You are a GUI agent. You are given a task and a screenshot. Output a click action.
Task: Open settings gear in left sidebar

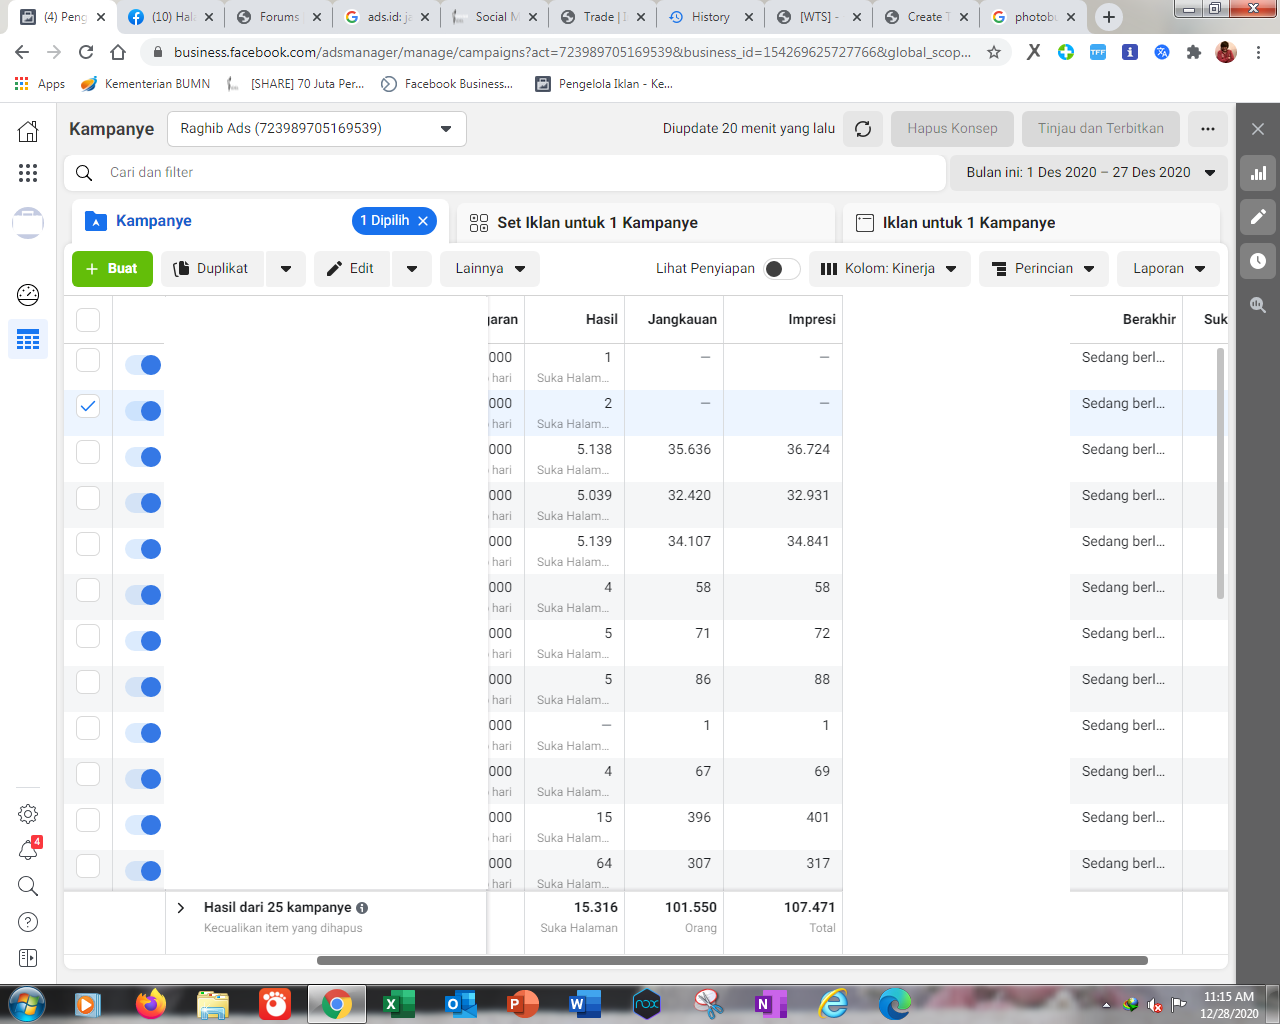click(x=28, y=814)
